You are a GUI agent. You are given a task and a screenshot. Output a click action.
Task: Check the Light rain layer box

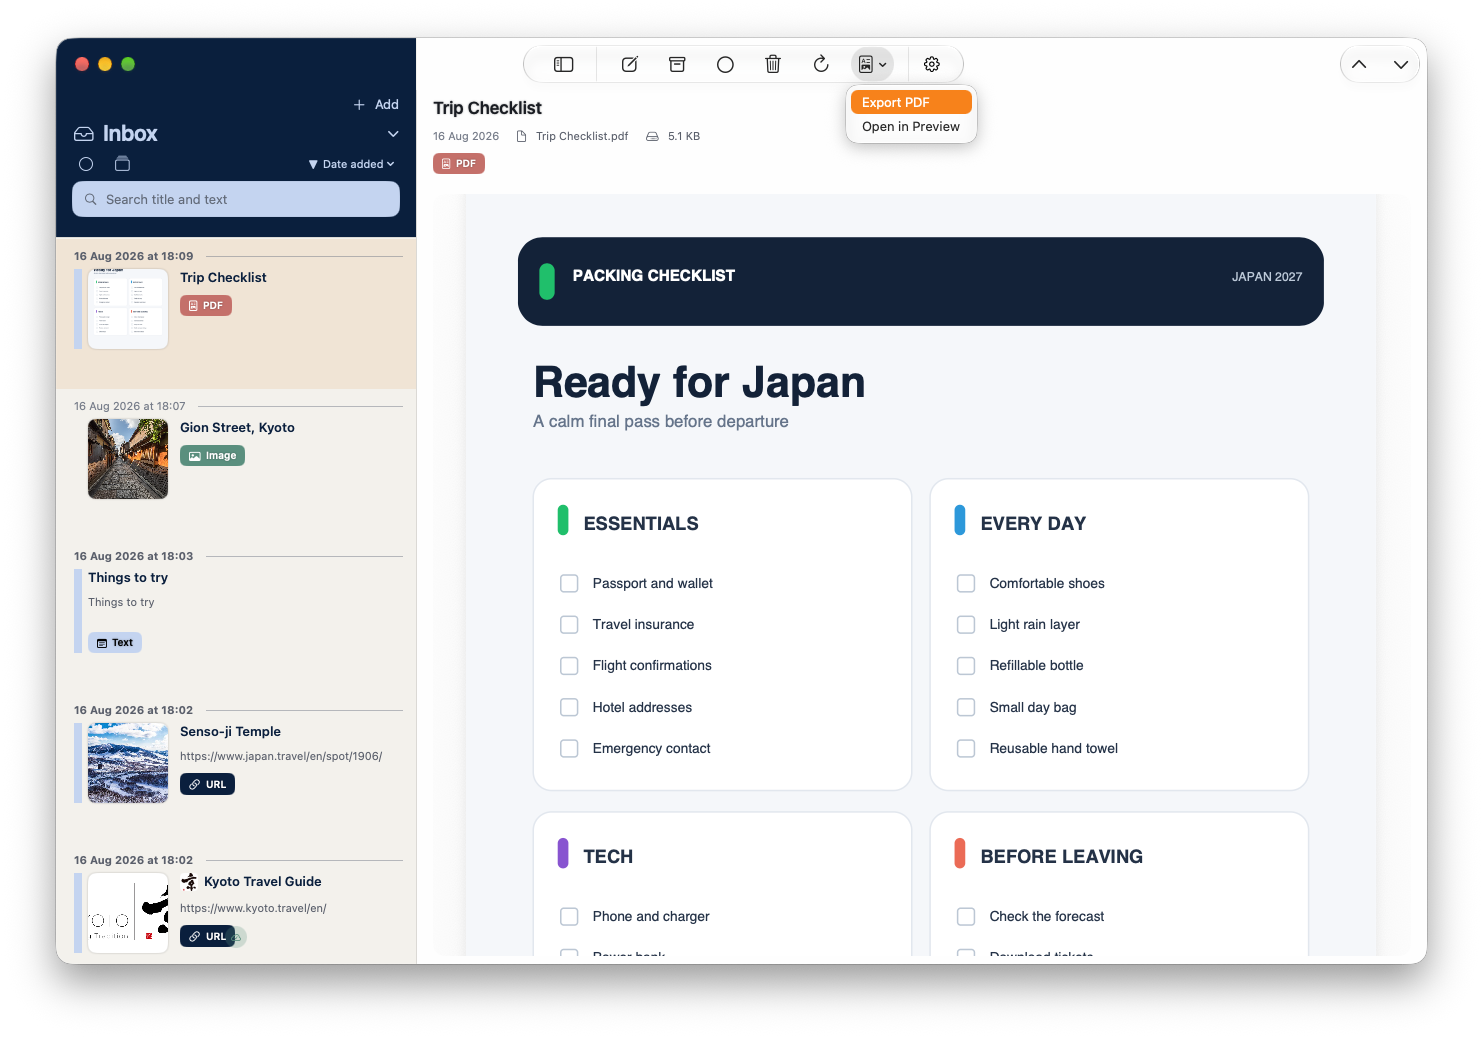coord(966,624)
